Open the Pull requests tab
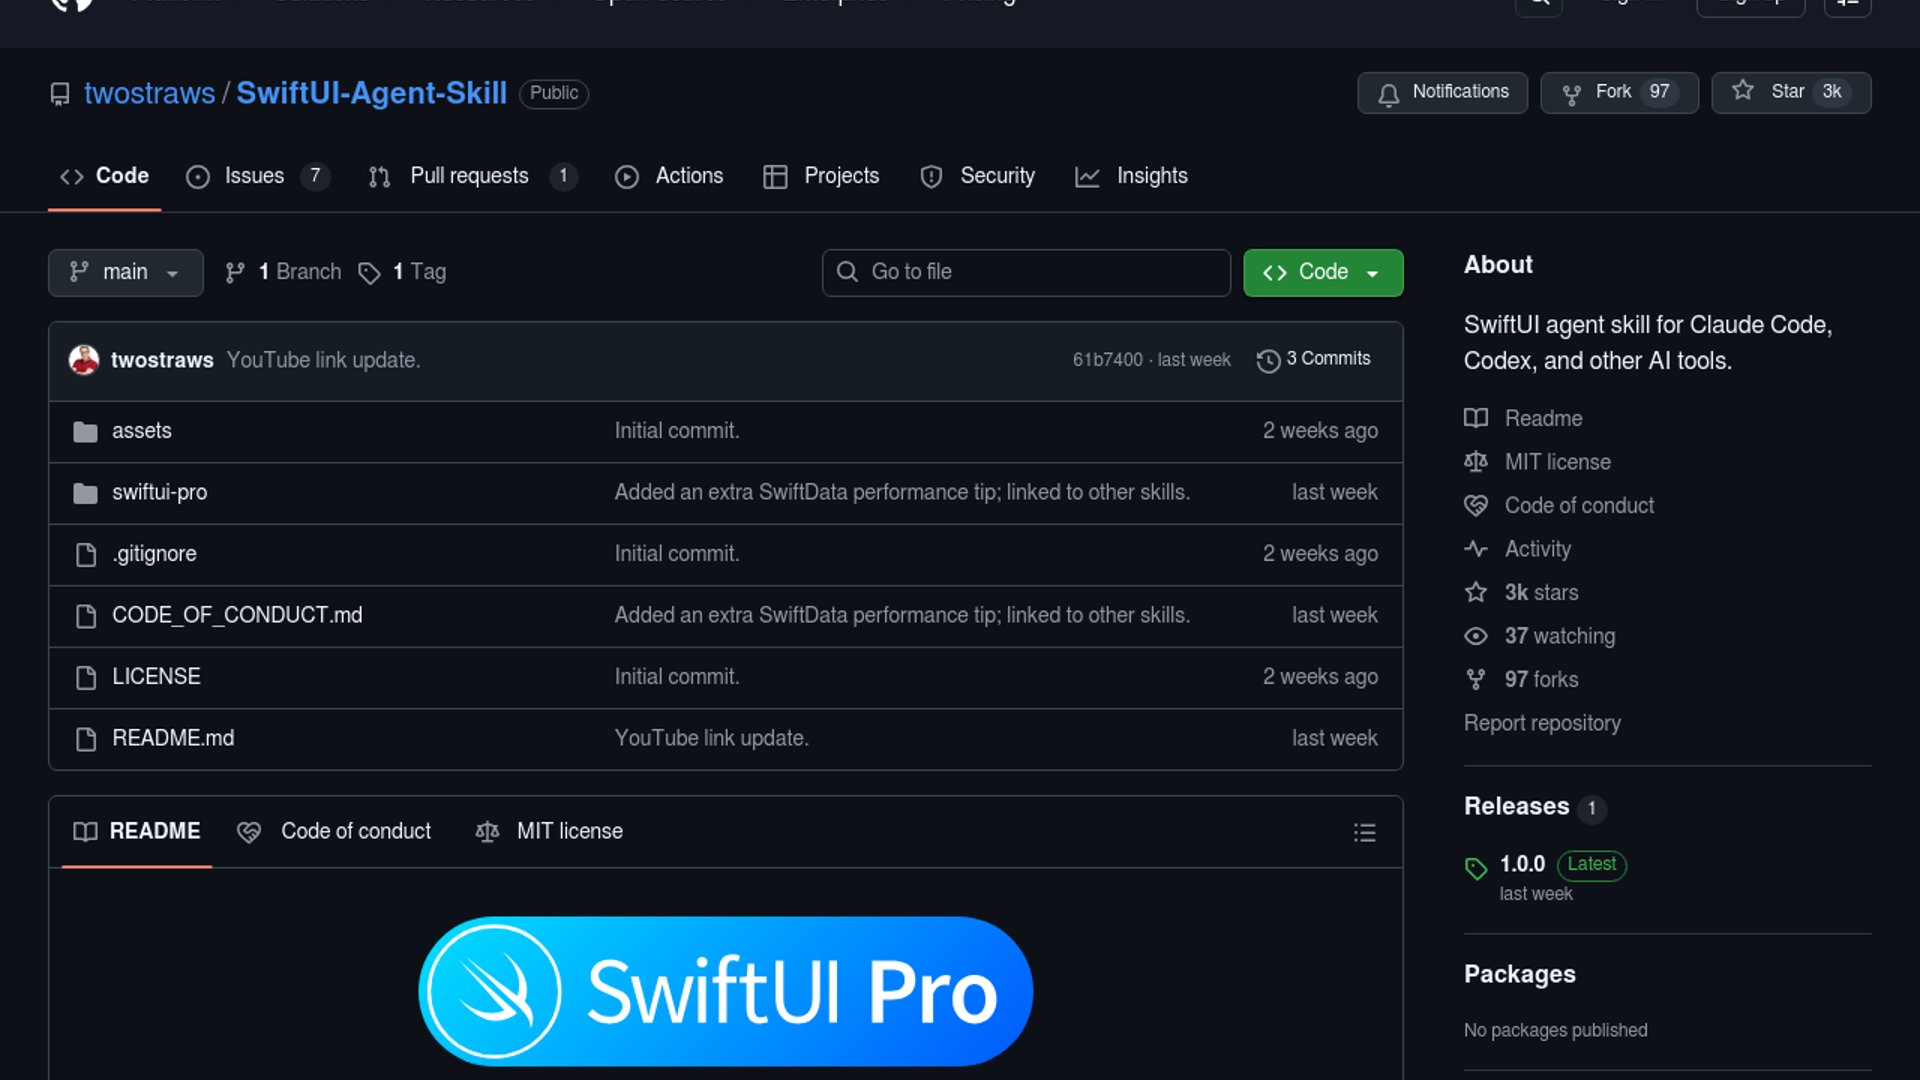This screenshot has width=1920, height=1080. click(469, 176)
